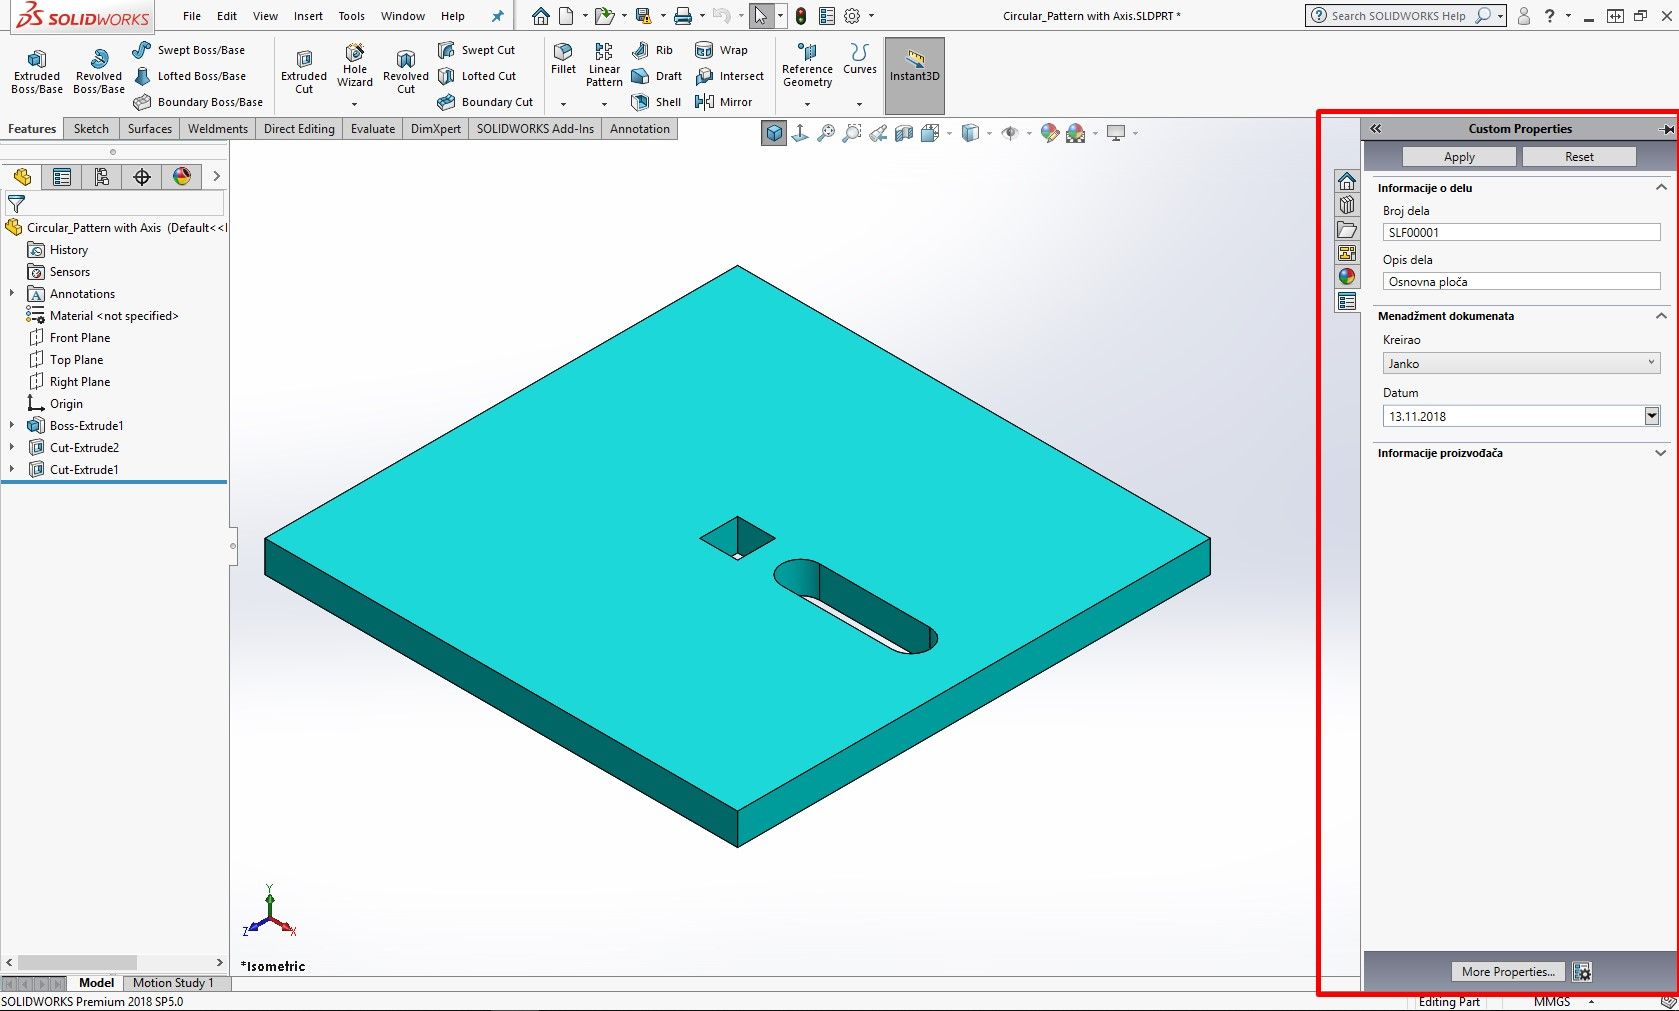This screenshot has height=1011, width=1679.
Task: Click the Reference Geometry tool
Action: click(807, 65)
